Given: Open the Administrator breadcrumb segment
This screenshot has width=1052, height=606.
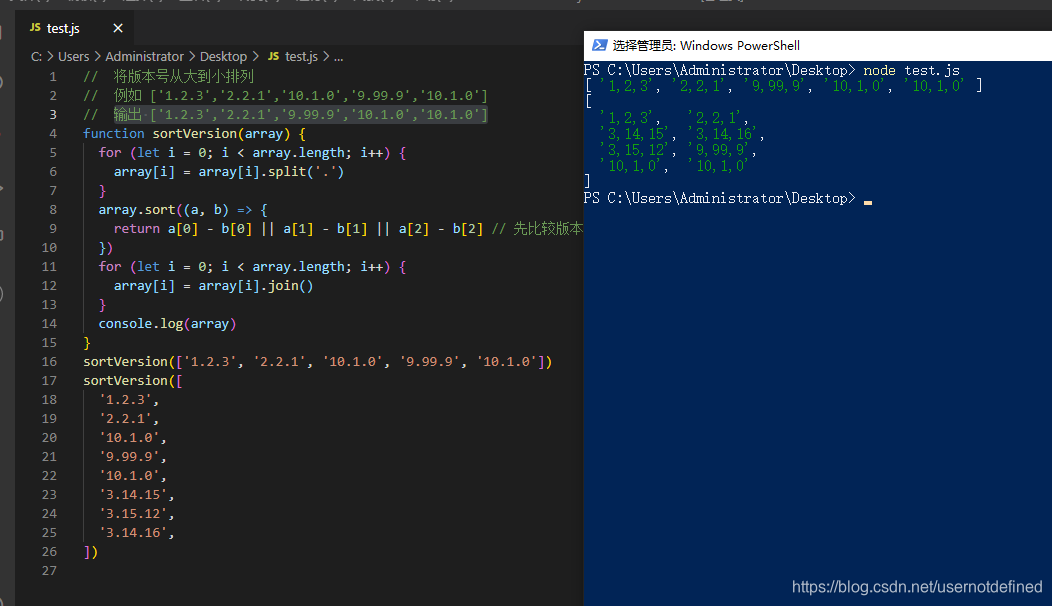Looking at the screenshot, I should pyautogui.click(x=144, y=56).
